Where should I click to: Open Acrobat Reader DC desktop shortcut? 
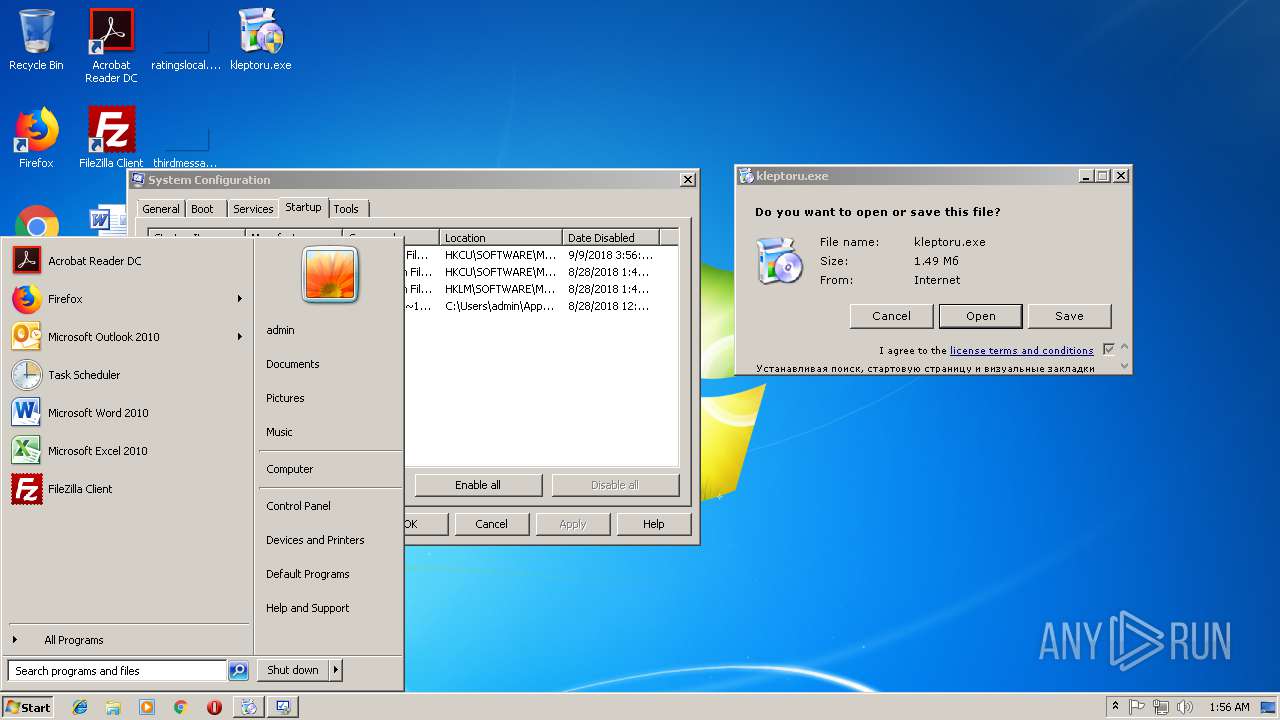click(x=111, y=46)
